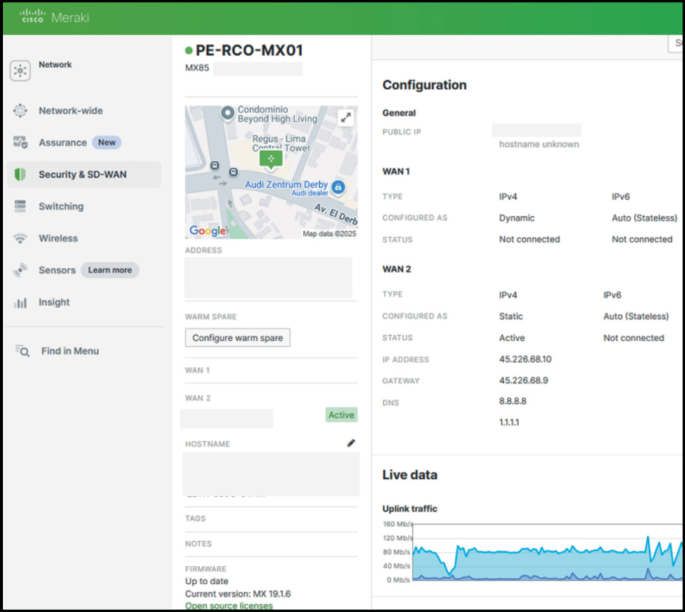
Task: Click the Network selector label
Action: (55, 65)
